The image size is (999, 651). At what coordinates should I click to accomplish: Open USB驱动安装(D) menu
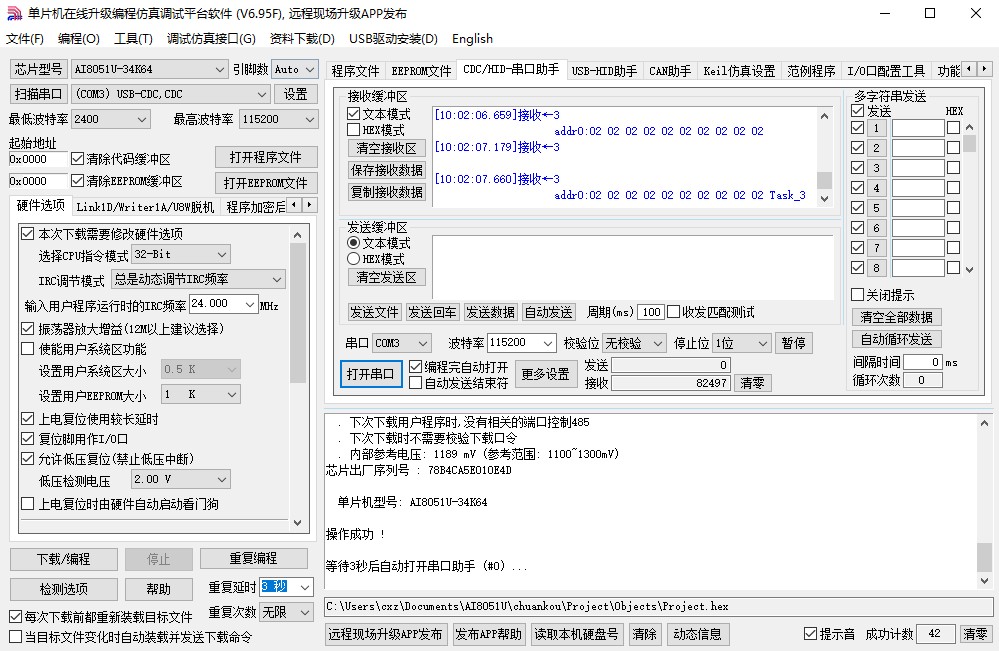pos(393,39)
